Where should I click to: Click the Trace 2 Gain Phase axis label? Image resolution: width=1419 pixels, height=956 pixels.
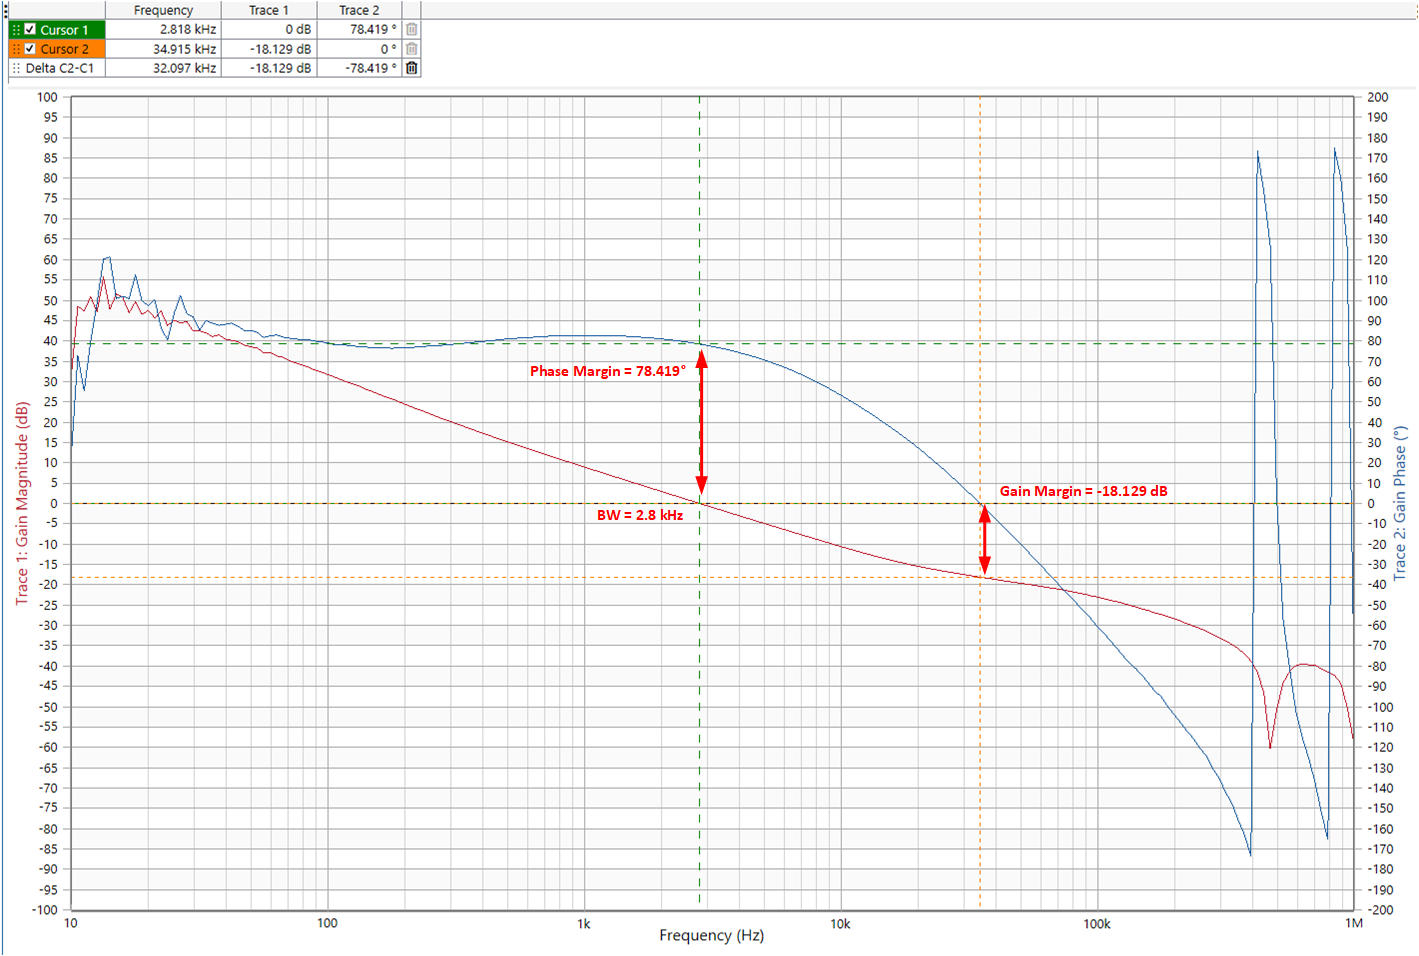tap(1400, 503)
